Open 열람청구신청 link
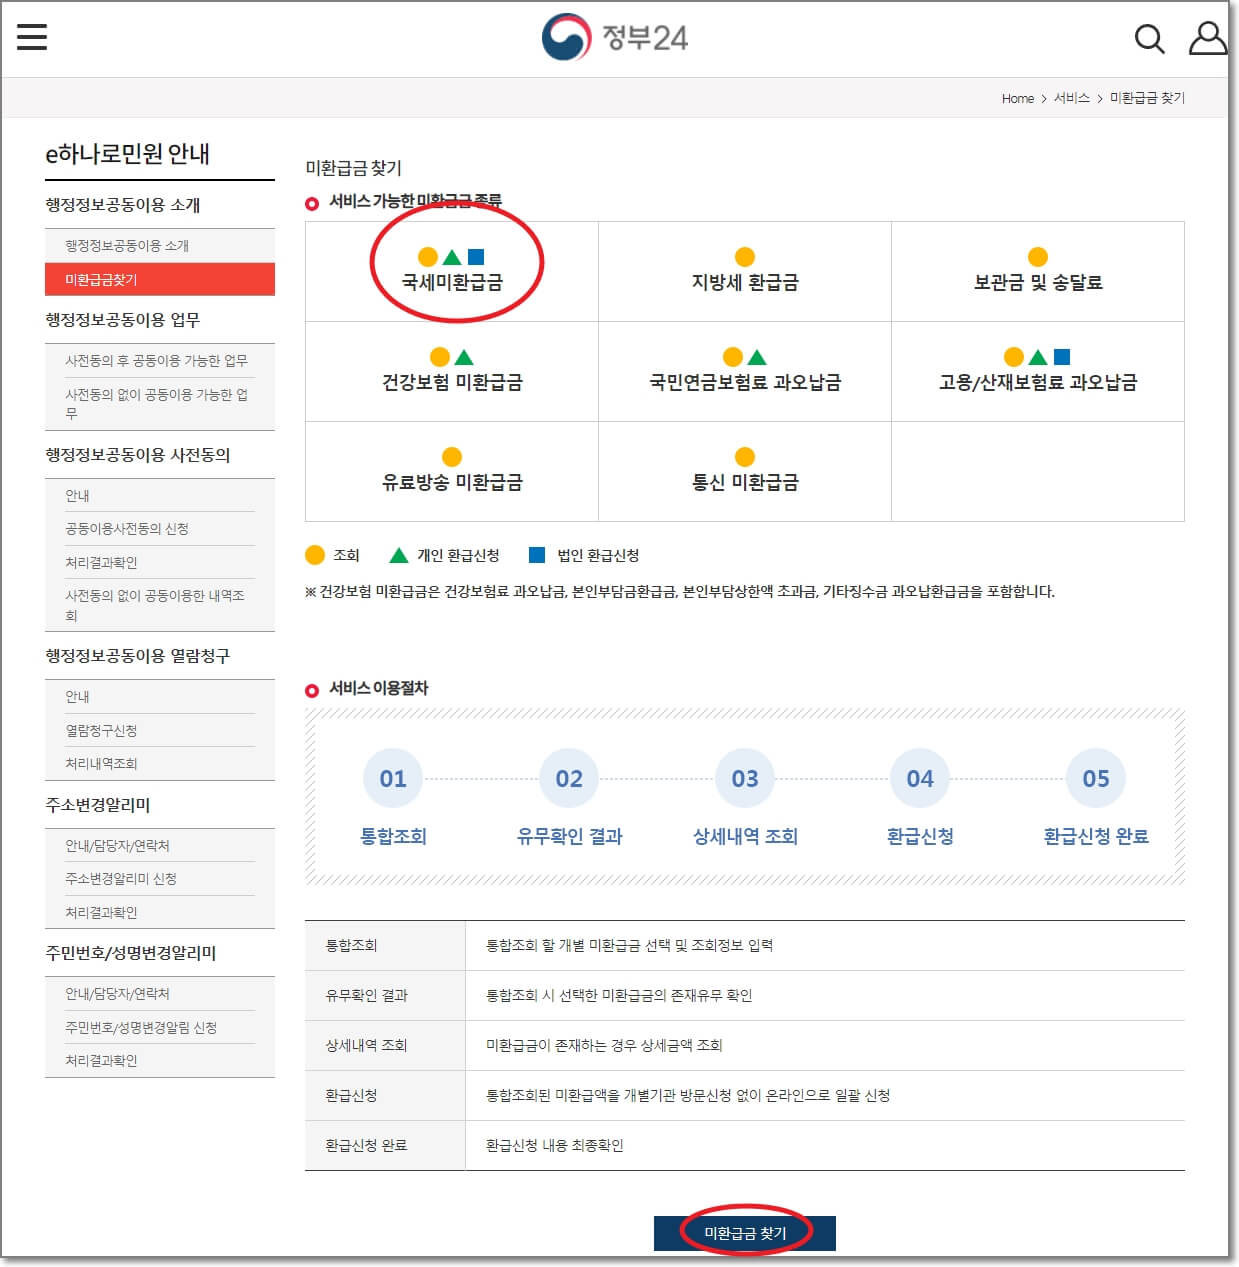 (x=101, y=730)
